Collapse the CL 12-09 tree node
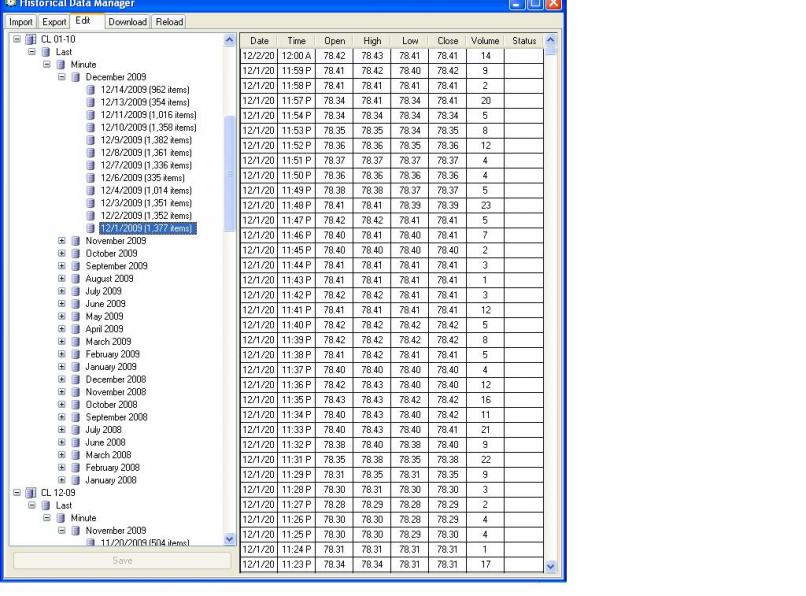This screenshot has width=806, height=596. 17,493
